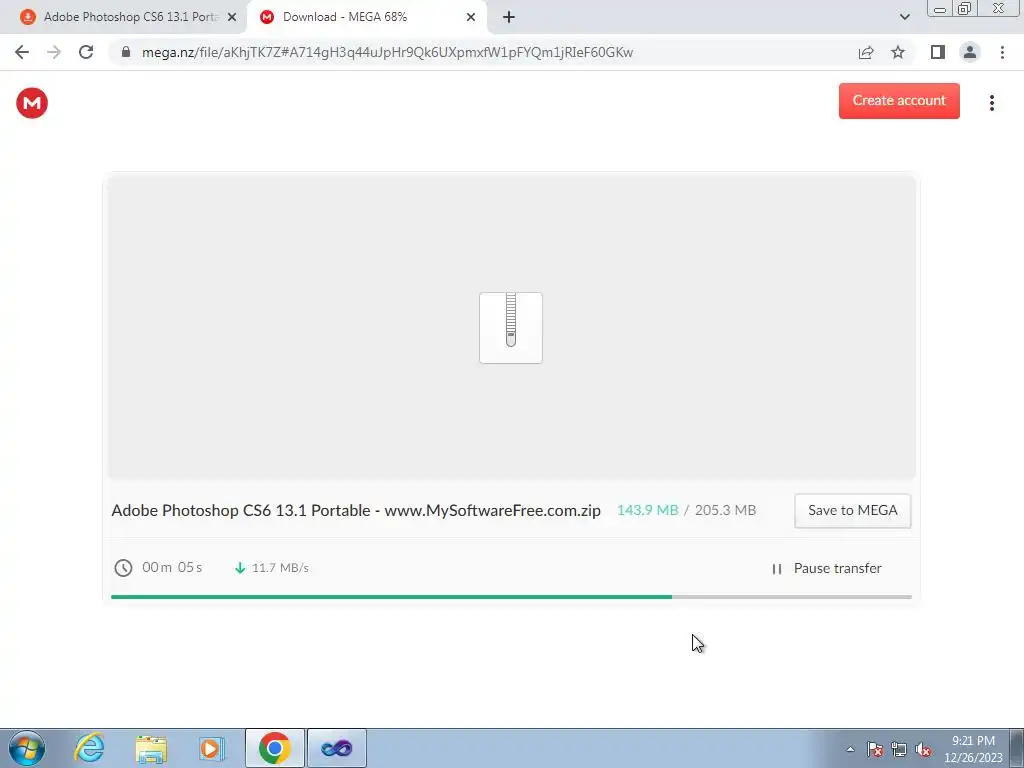The height and width of the screenshot is (768, 1024).
Task: Open Windows Explorer from taskbar
Action: coord(151,748)
